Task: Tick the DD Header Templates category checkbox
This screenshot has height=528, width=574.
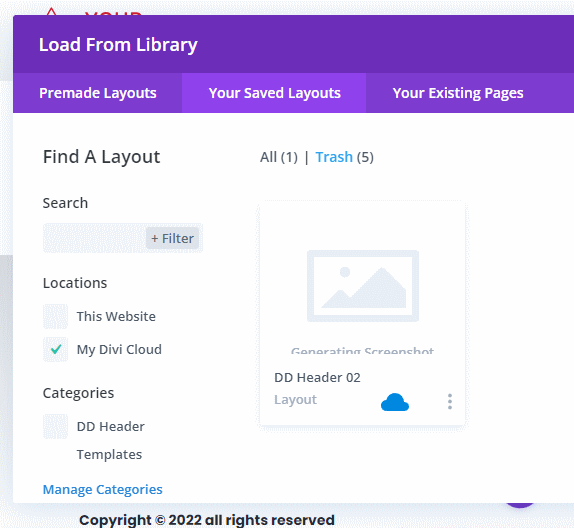Action: click(x=55, y=427)
